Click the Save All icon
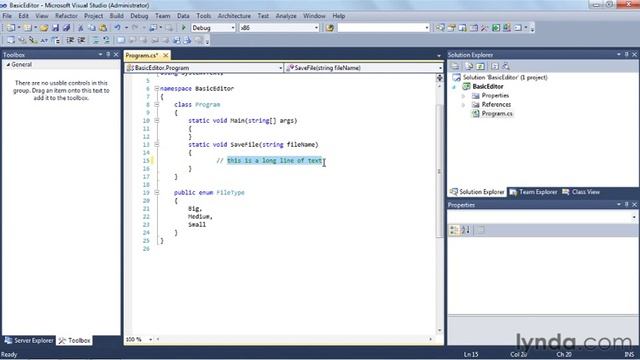 click(x=66, y=28)
